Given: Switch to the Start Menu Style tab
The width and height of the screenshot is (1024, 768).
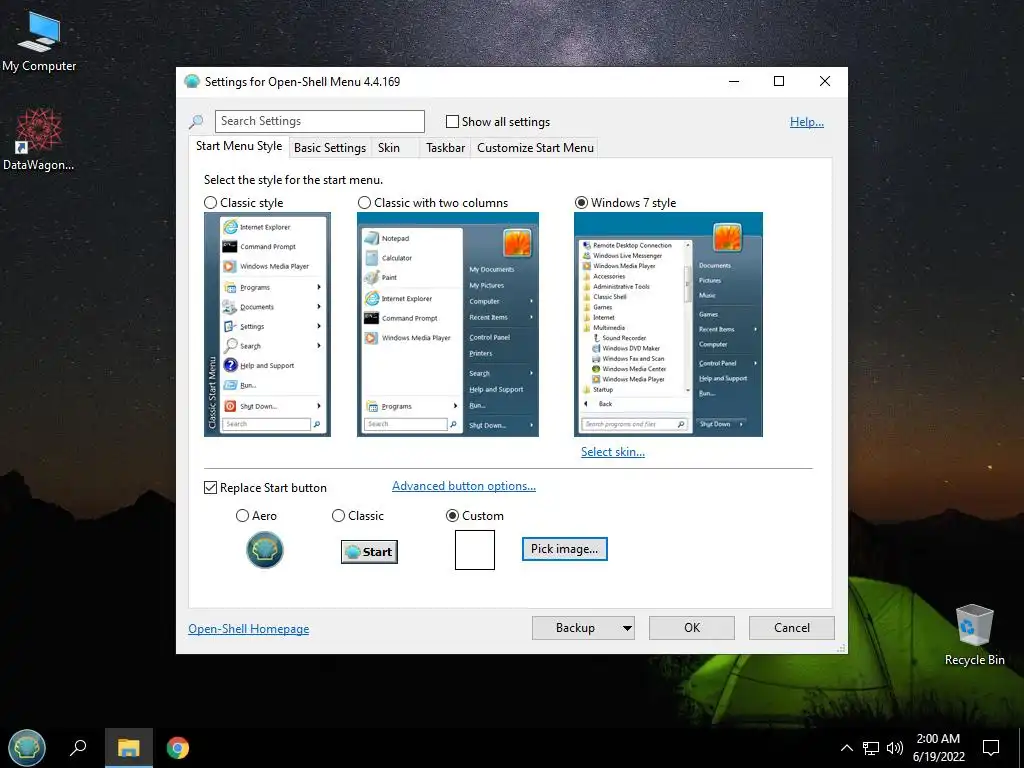Looking at the screenshot, I should click(239, 146).
